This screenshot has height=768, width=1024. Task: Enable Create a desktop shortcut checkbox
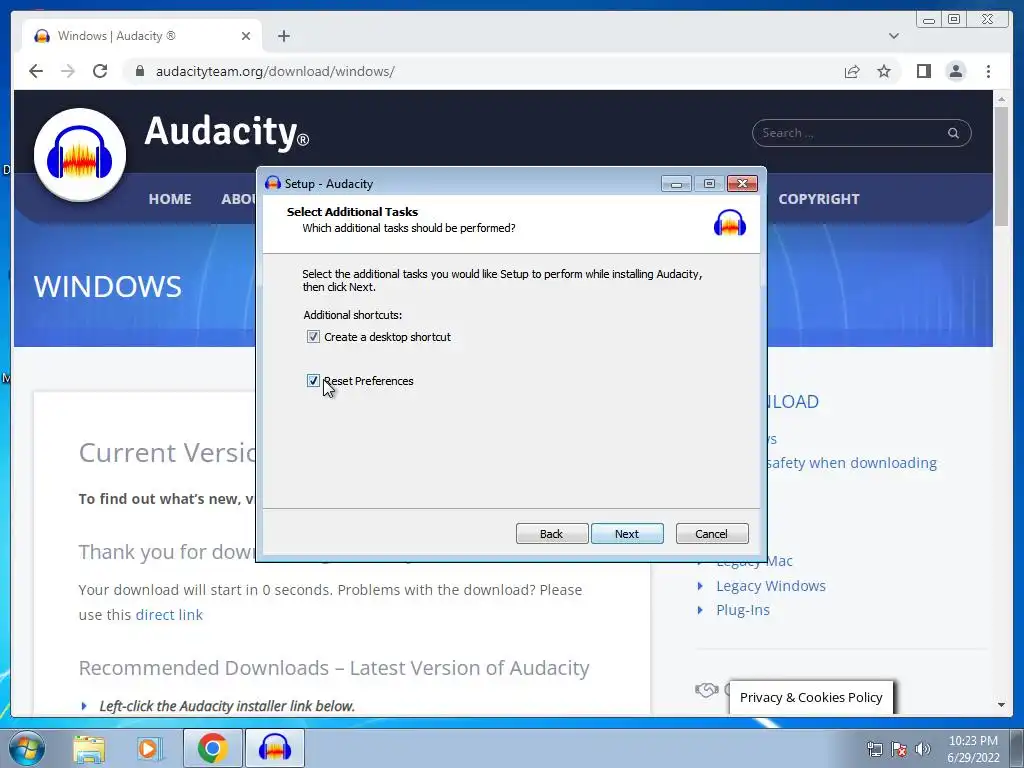click(313, 337)
